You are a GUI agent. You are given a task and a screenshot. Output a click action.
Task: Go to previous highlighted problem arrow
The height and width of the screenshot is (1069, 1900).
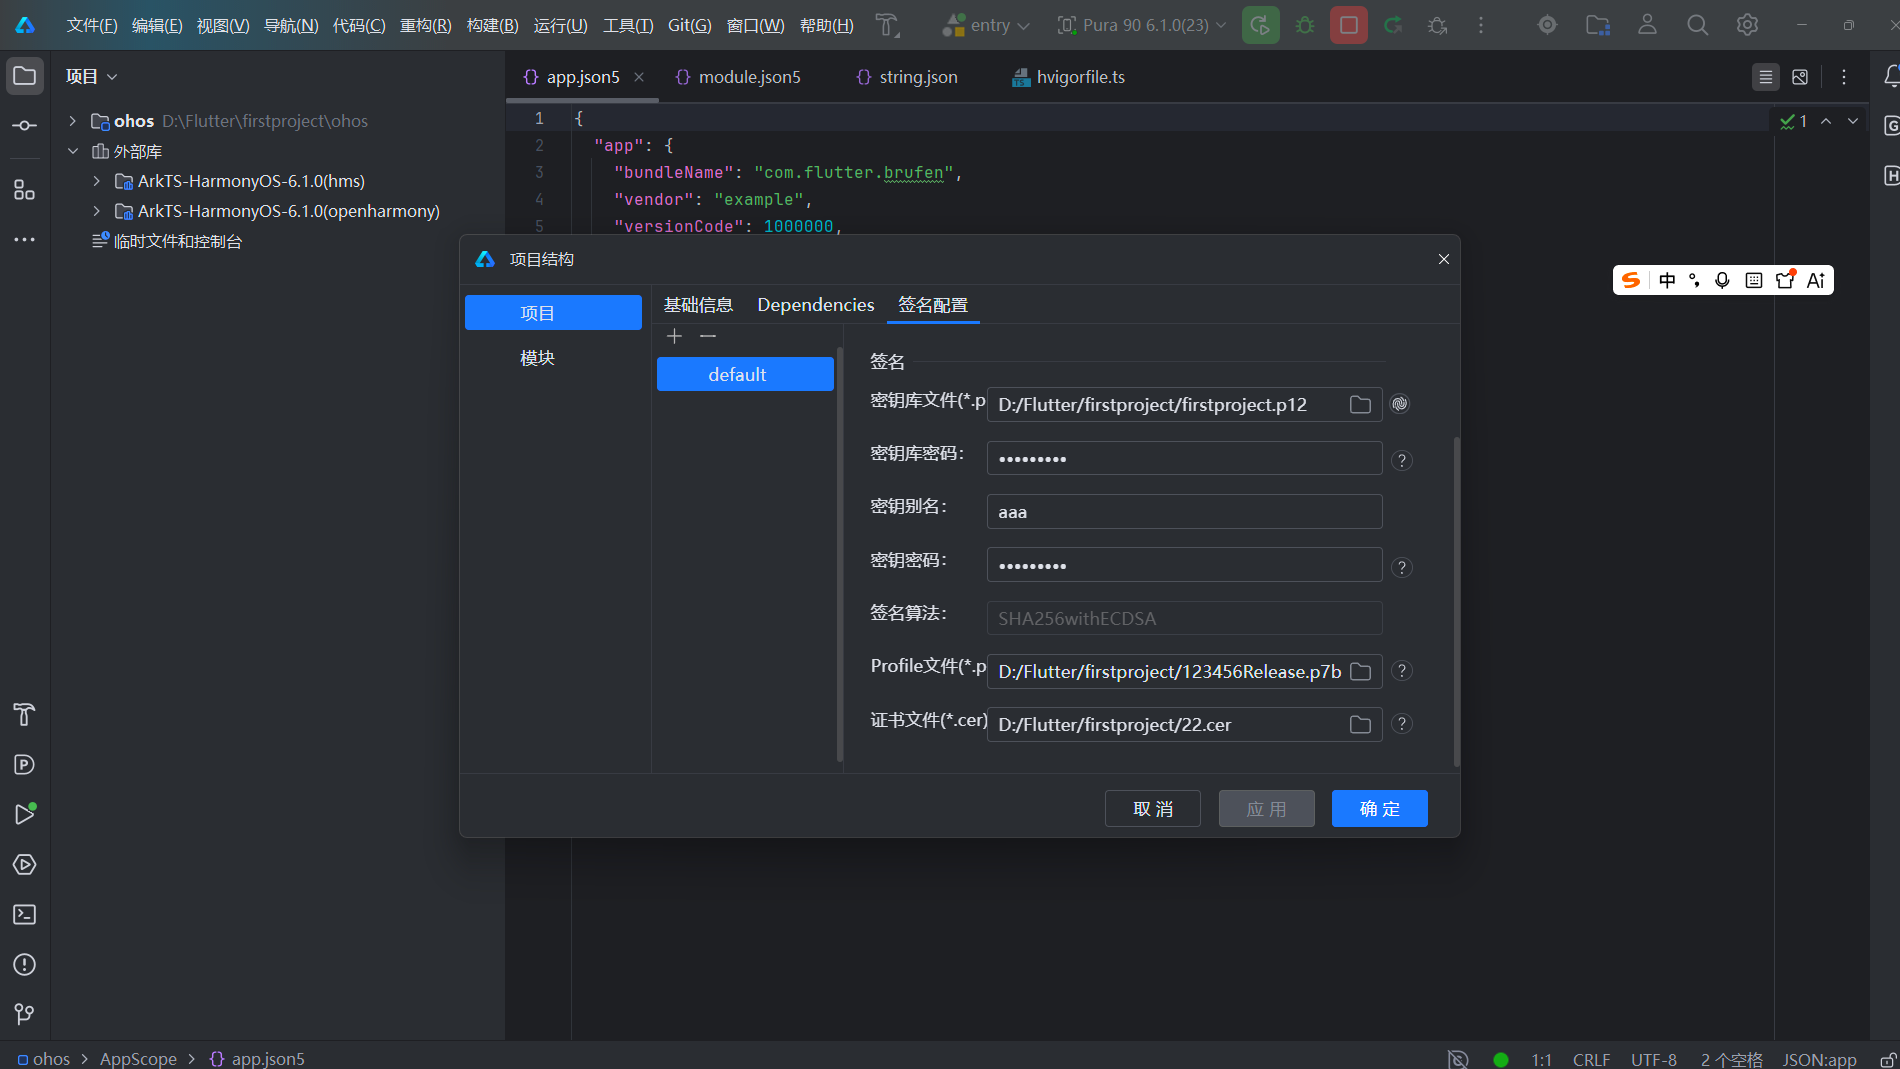[1826, 121]
